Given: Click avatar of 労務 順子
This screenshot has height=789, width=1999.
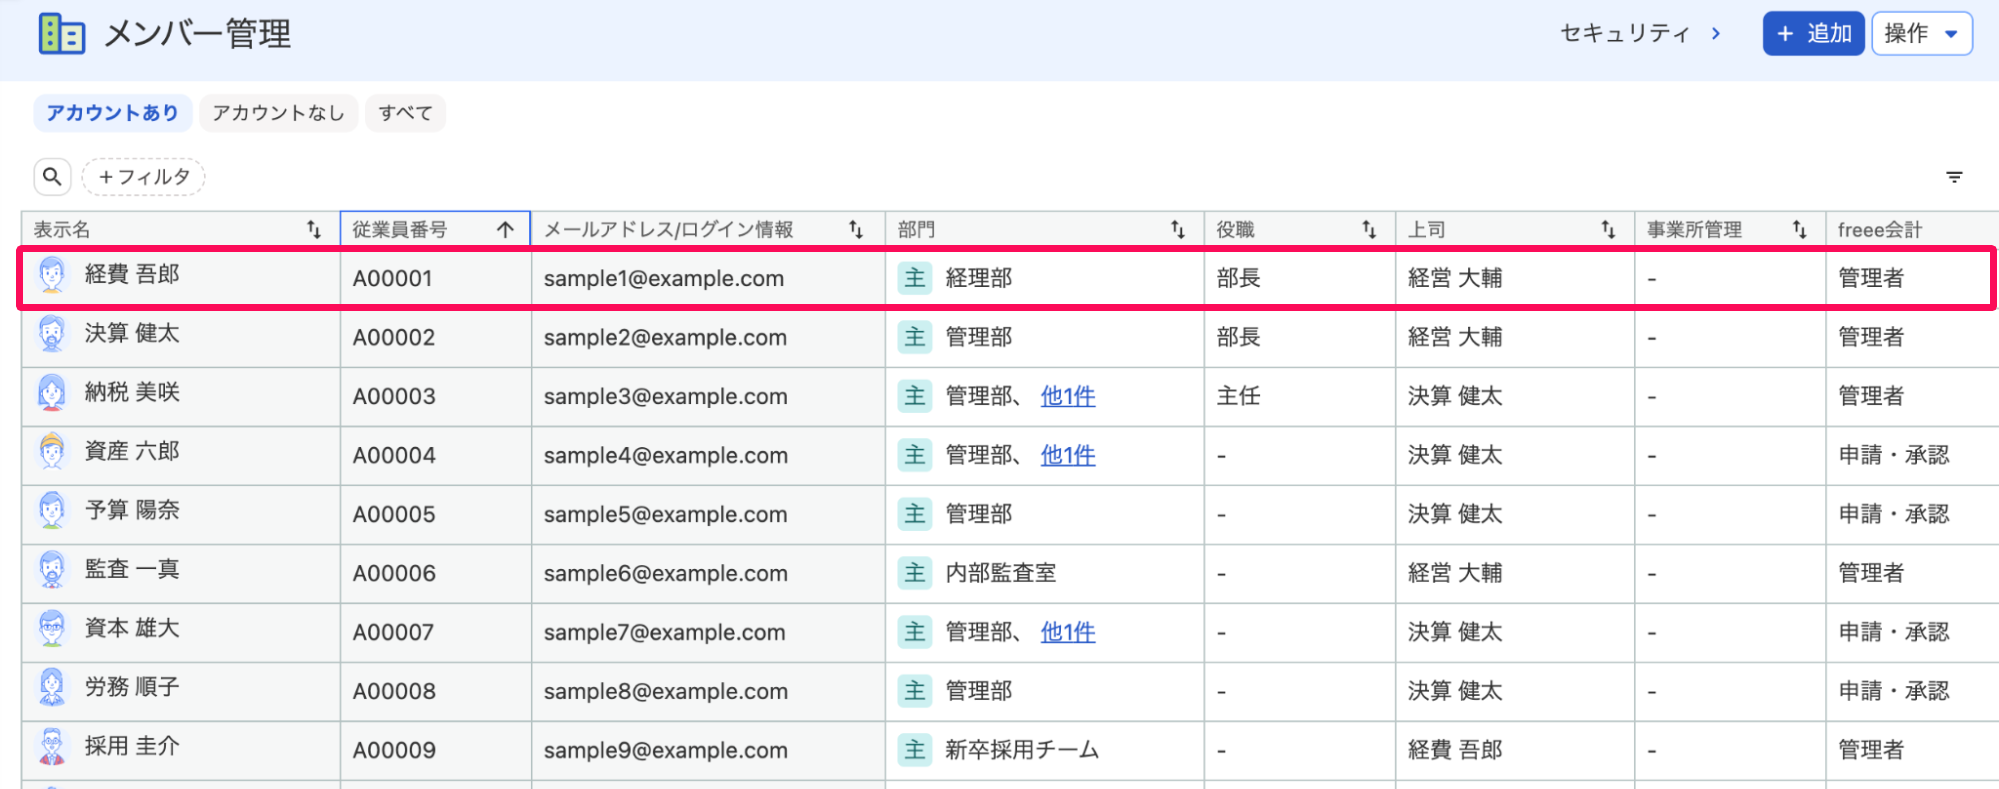Looking at the screenshot, I should point(52,688).
